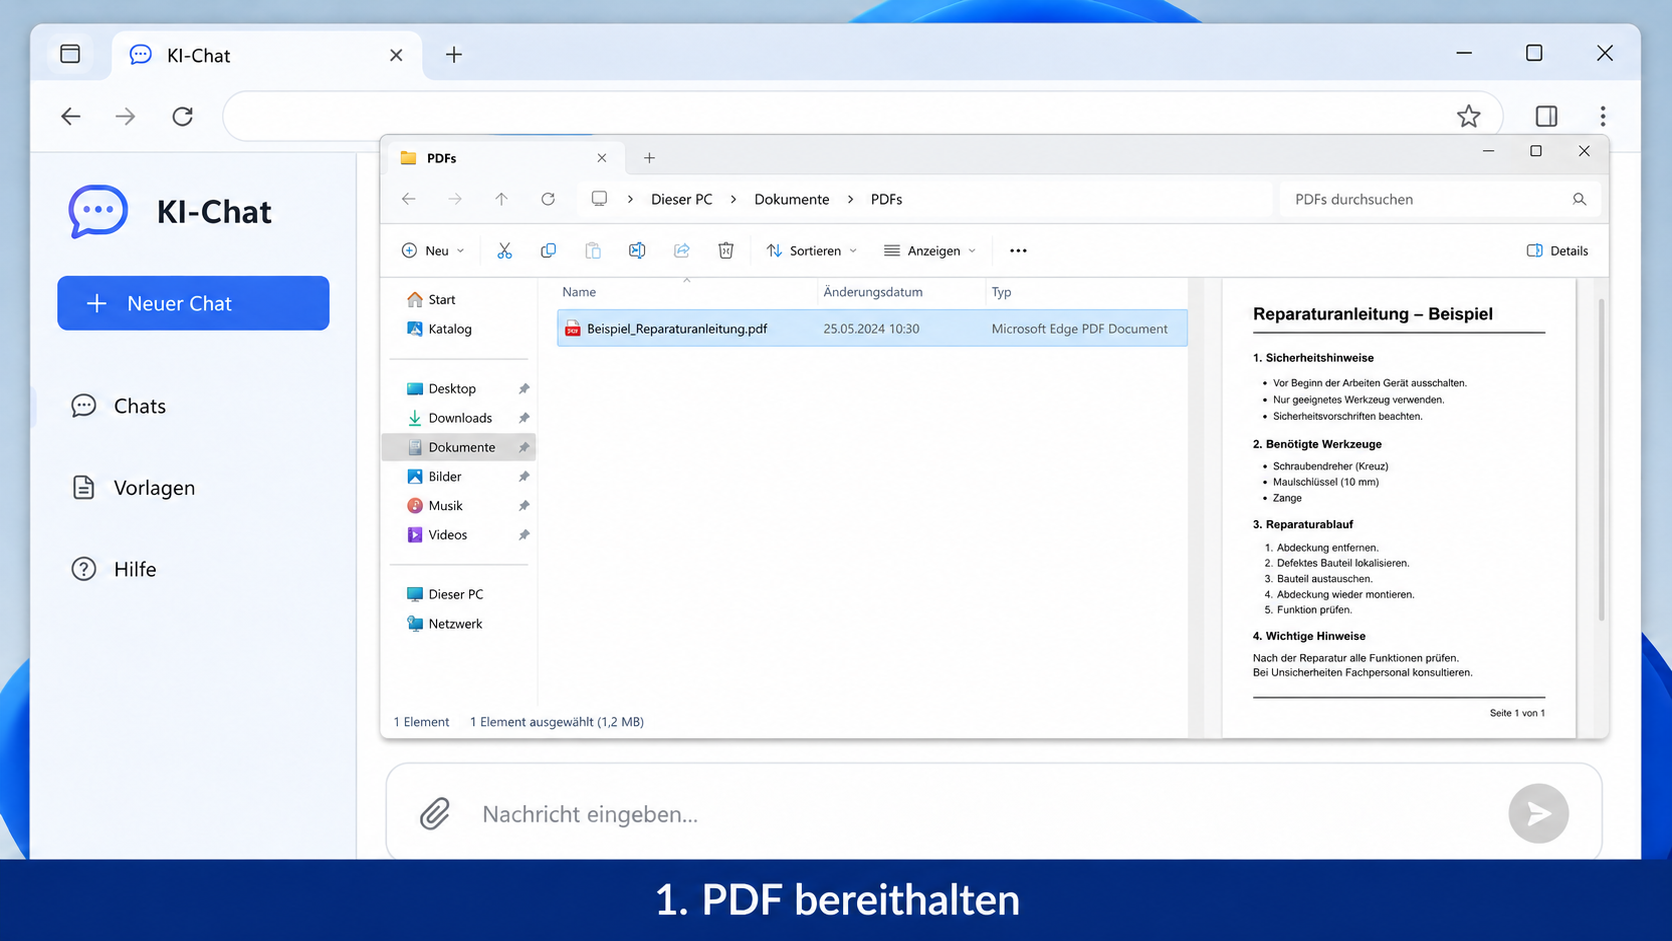This screenshot has width=1672, height=941.
Task: Click the browser forward arrow
Action: pos(125,116)
